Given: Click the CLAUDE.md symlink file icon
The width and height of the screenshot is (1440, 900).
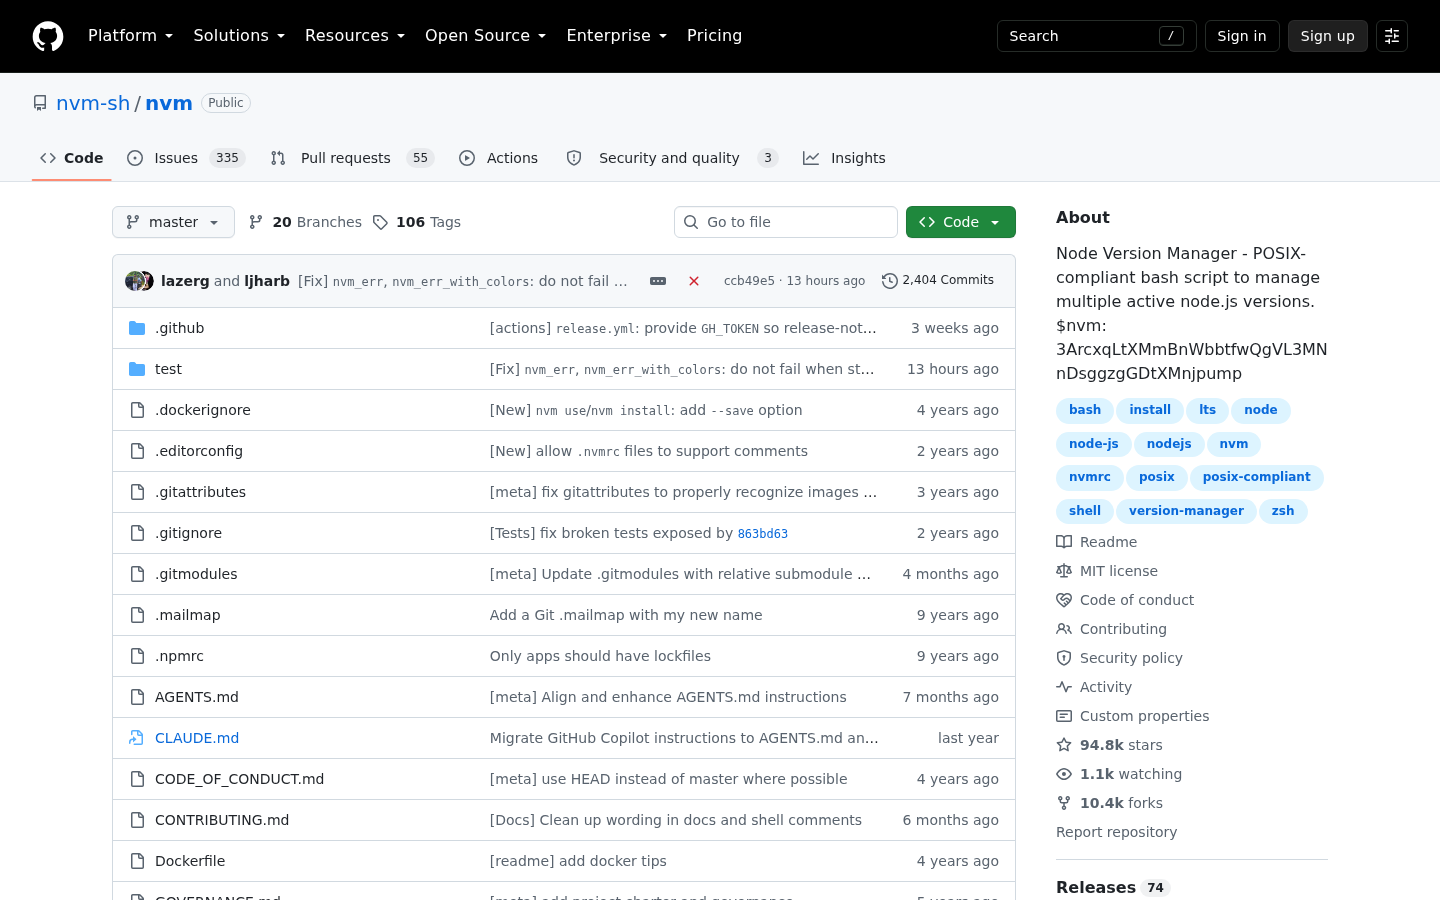Looking at the screenshot, I should pyautogui.click(x=137, y=738).
